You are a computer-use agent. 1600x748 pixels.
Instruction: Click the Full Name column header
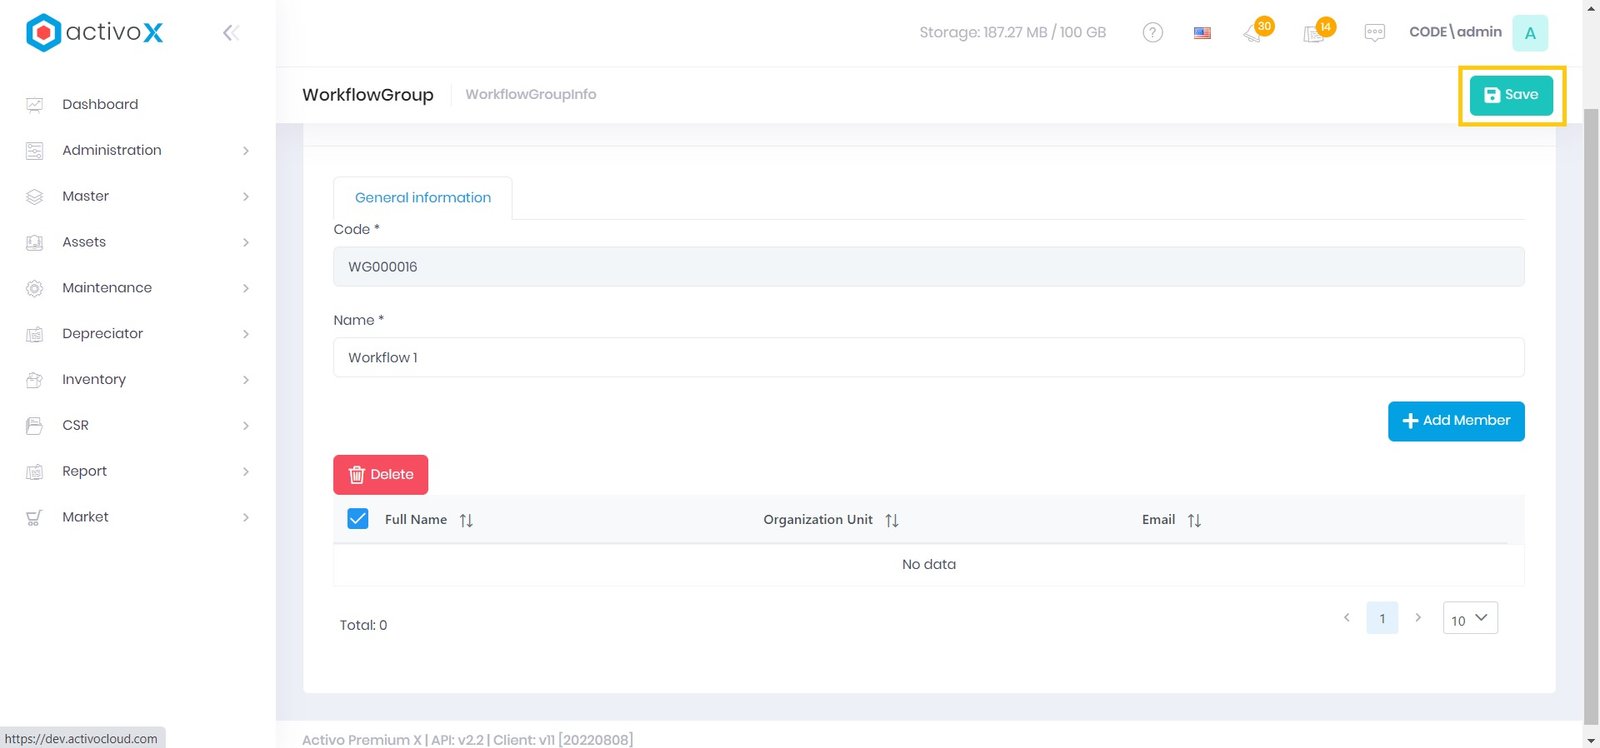[416, 520]
